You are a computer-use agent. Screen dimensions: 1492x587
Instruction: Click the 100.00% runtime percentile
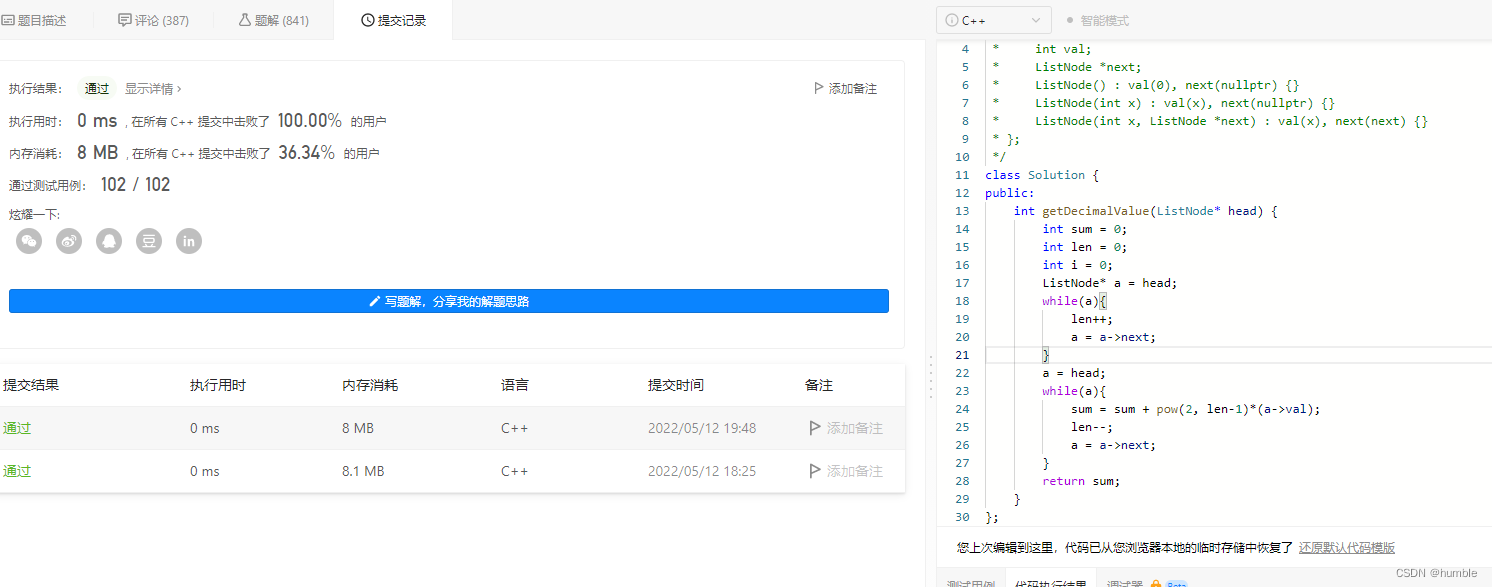pos(310,121)
